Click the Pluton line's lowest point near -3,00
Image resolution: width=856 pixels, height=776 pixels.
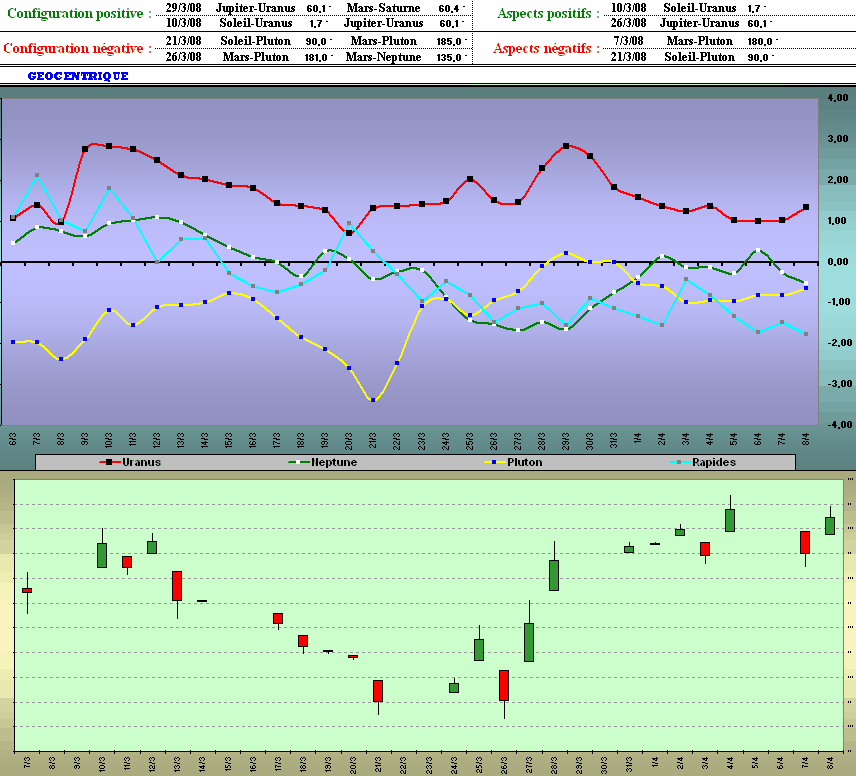pos(373,400)
